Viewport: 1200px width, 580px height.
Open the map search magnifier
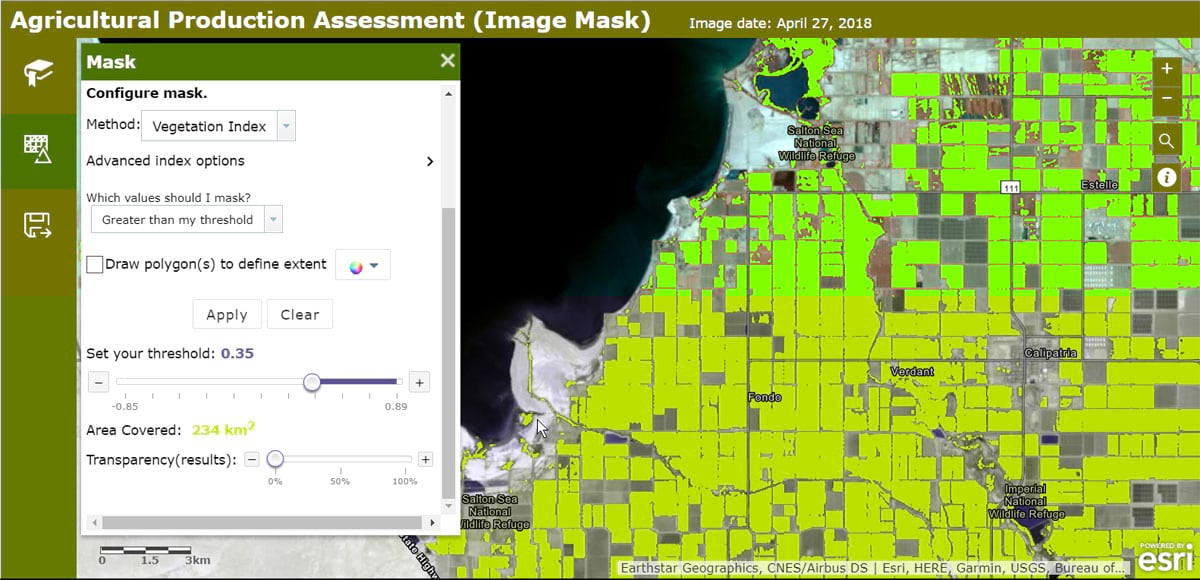(1167, 141)
